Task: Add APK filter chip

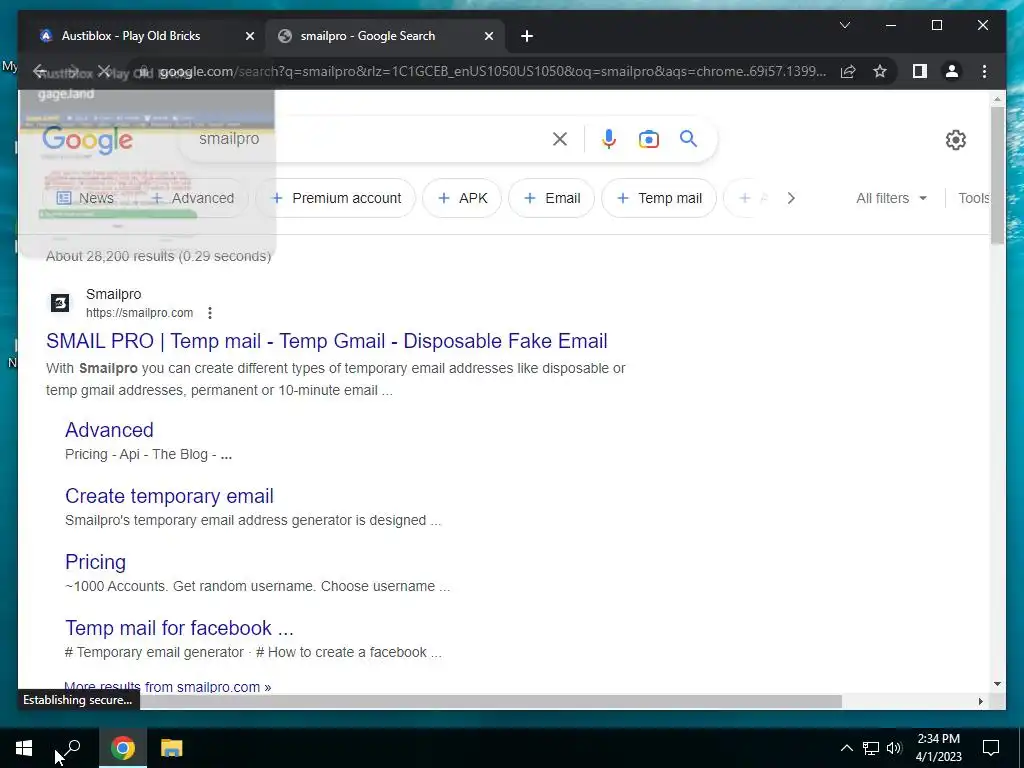Action: tap(462, 198)
